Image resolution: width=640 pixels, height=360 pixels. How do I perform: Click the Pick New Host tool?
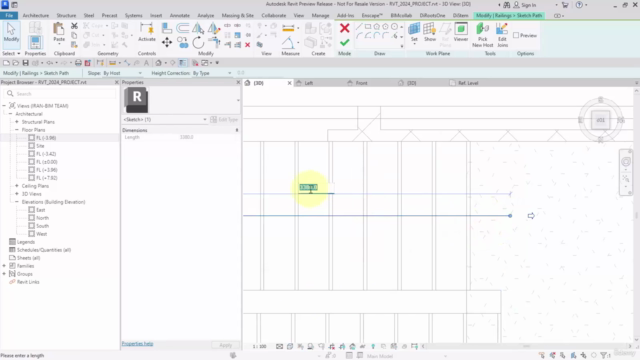(482, 35)
